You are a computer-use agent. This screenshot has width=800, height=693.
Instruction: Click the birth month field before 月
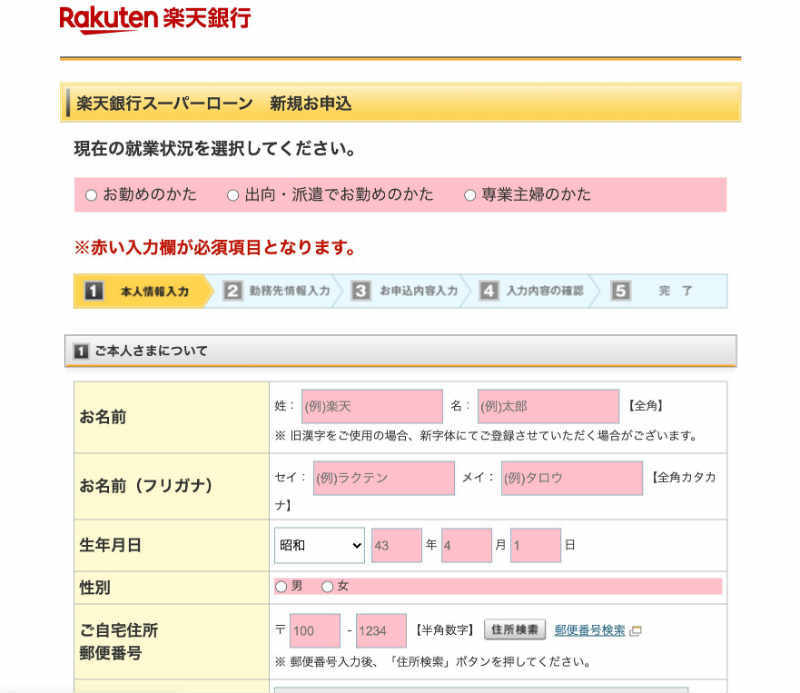click(466, 545)
